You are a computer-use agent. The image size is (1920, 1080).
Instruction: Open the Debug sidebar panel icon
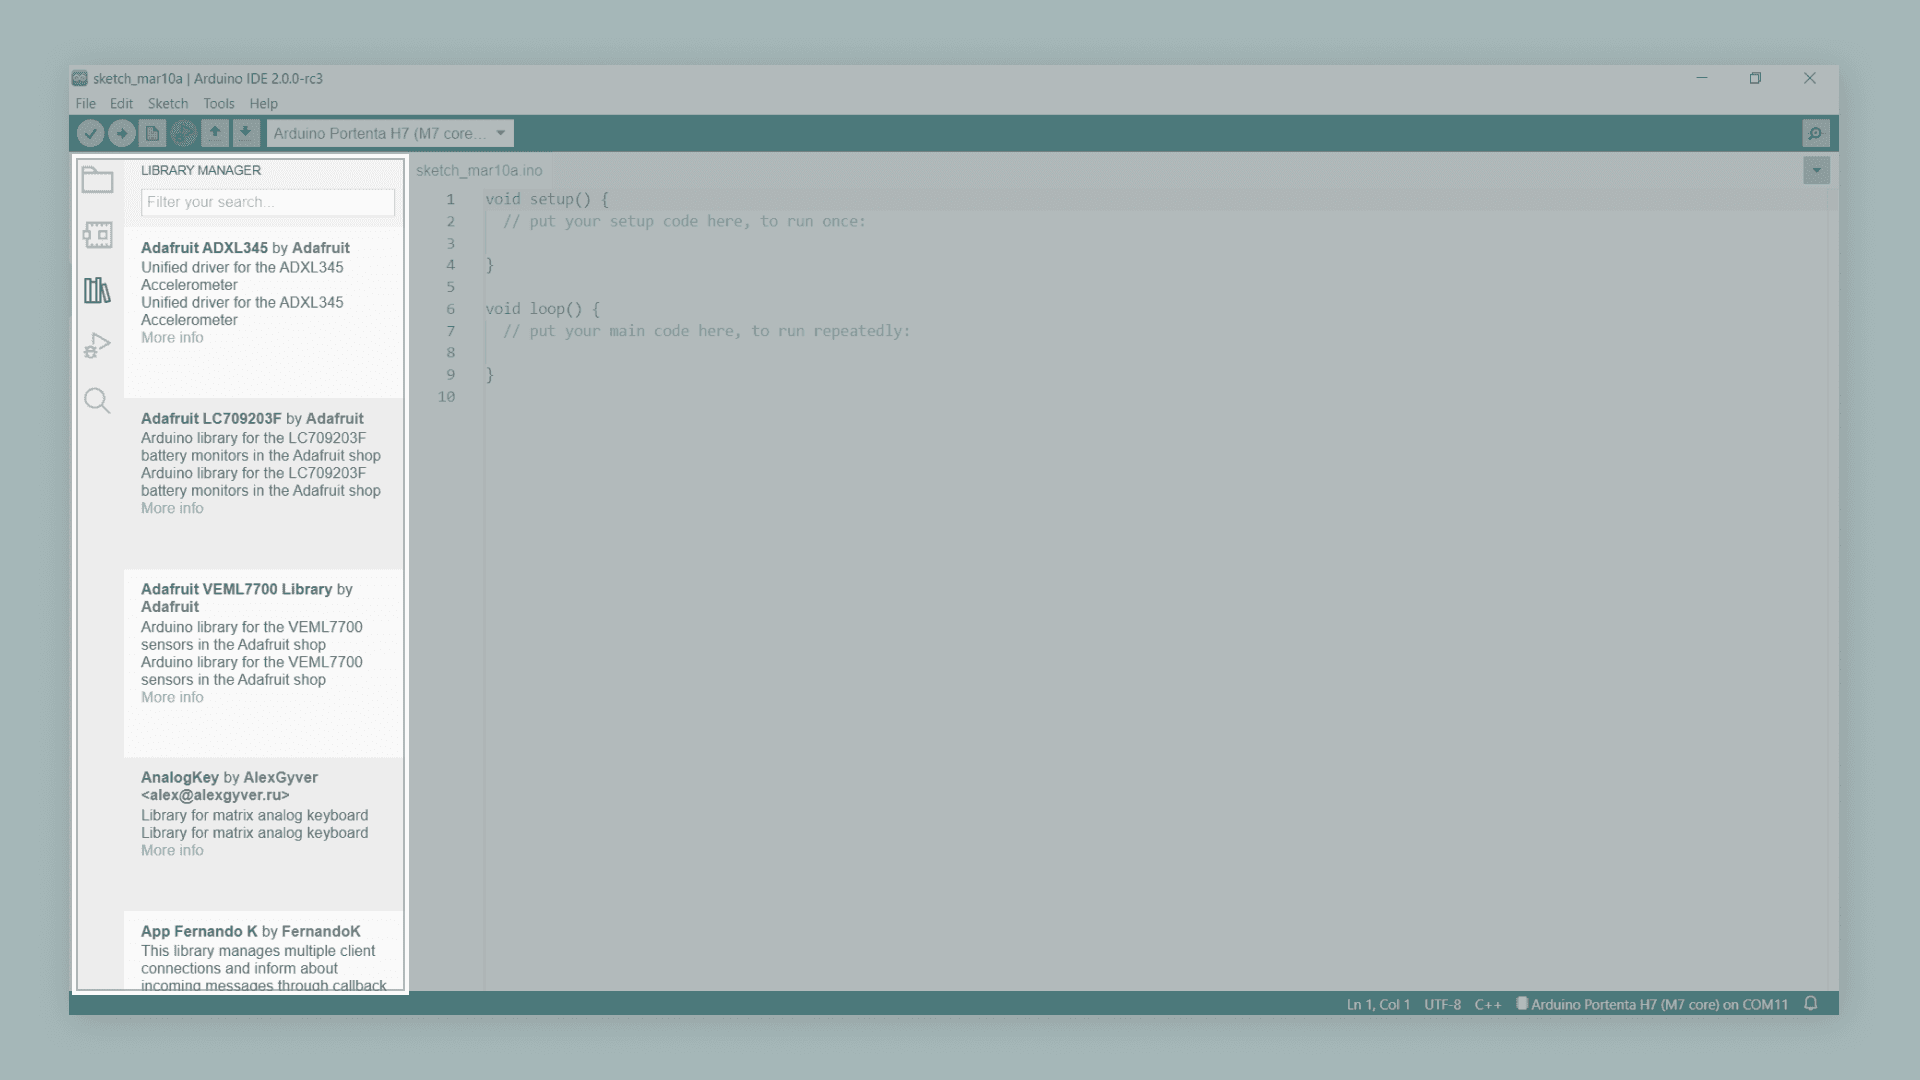97,346
